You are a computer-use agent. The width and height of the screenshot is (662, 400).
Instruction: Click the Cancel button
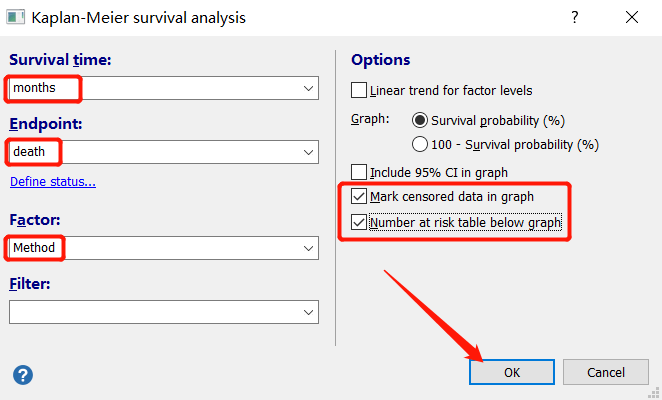click(x=606, y=372)
